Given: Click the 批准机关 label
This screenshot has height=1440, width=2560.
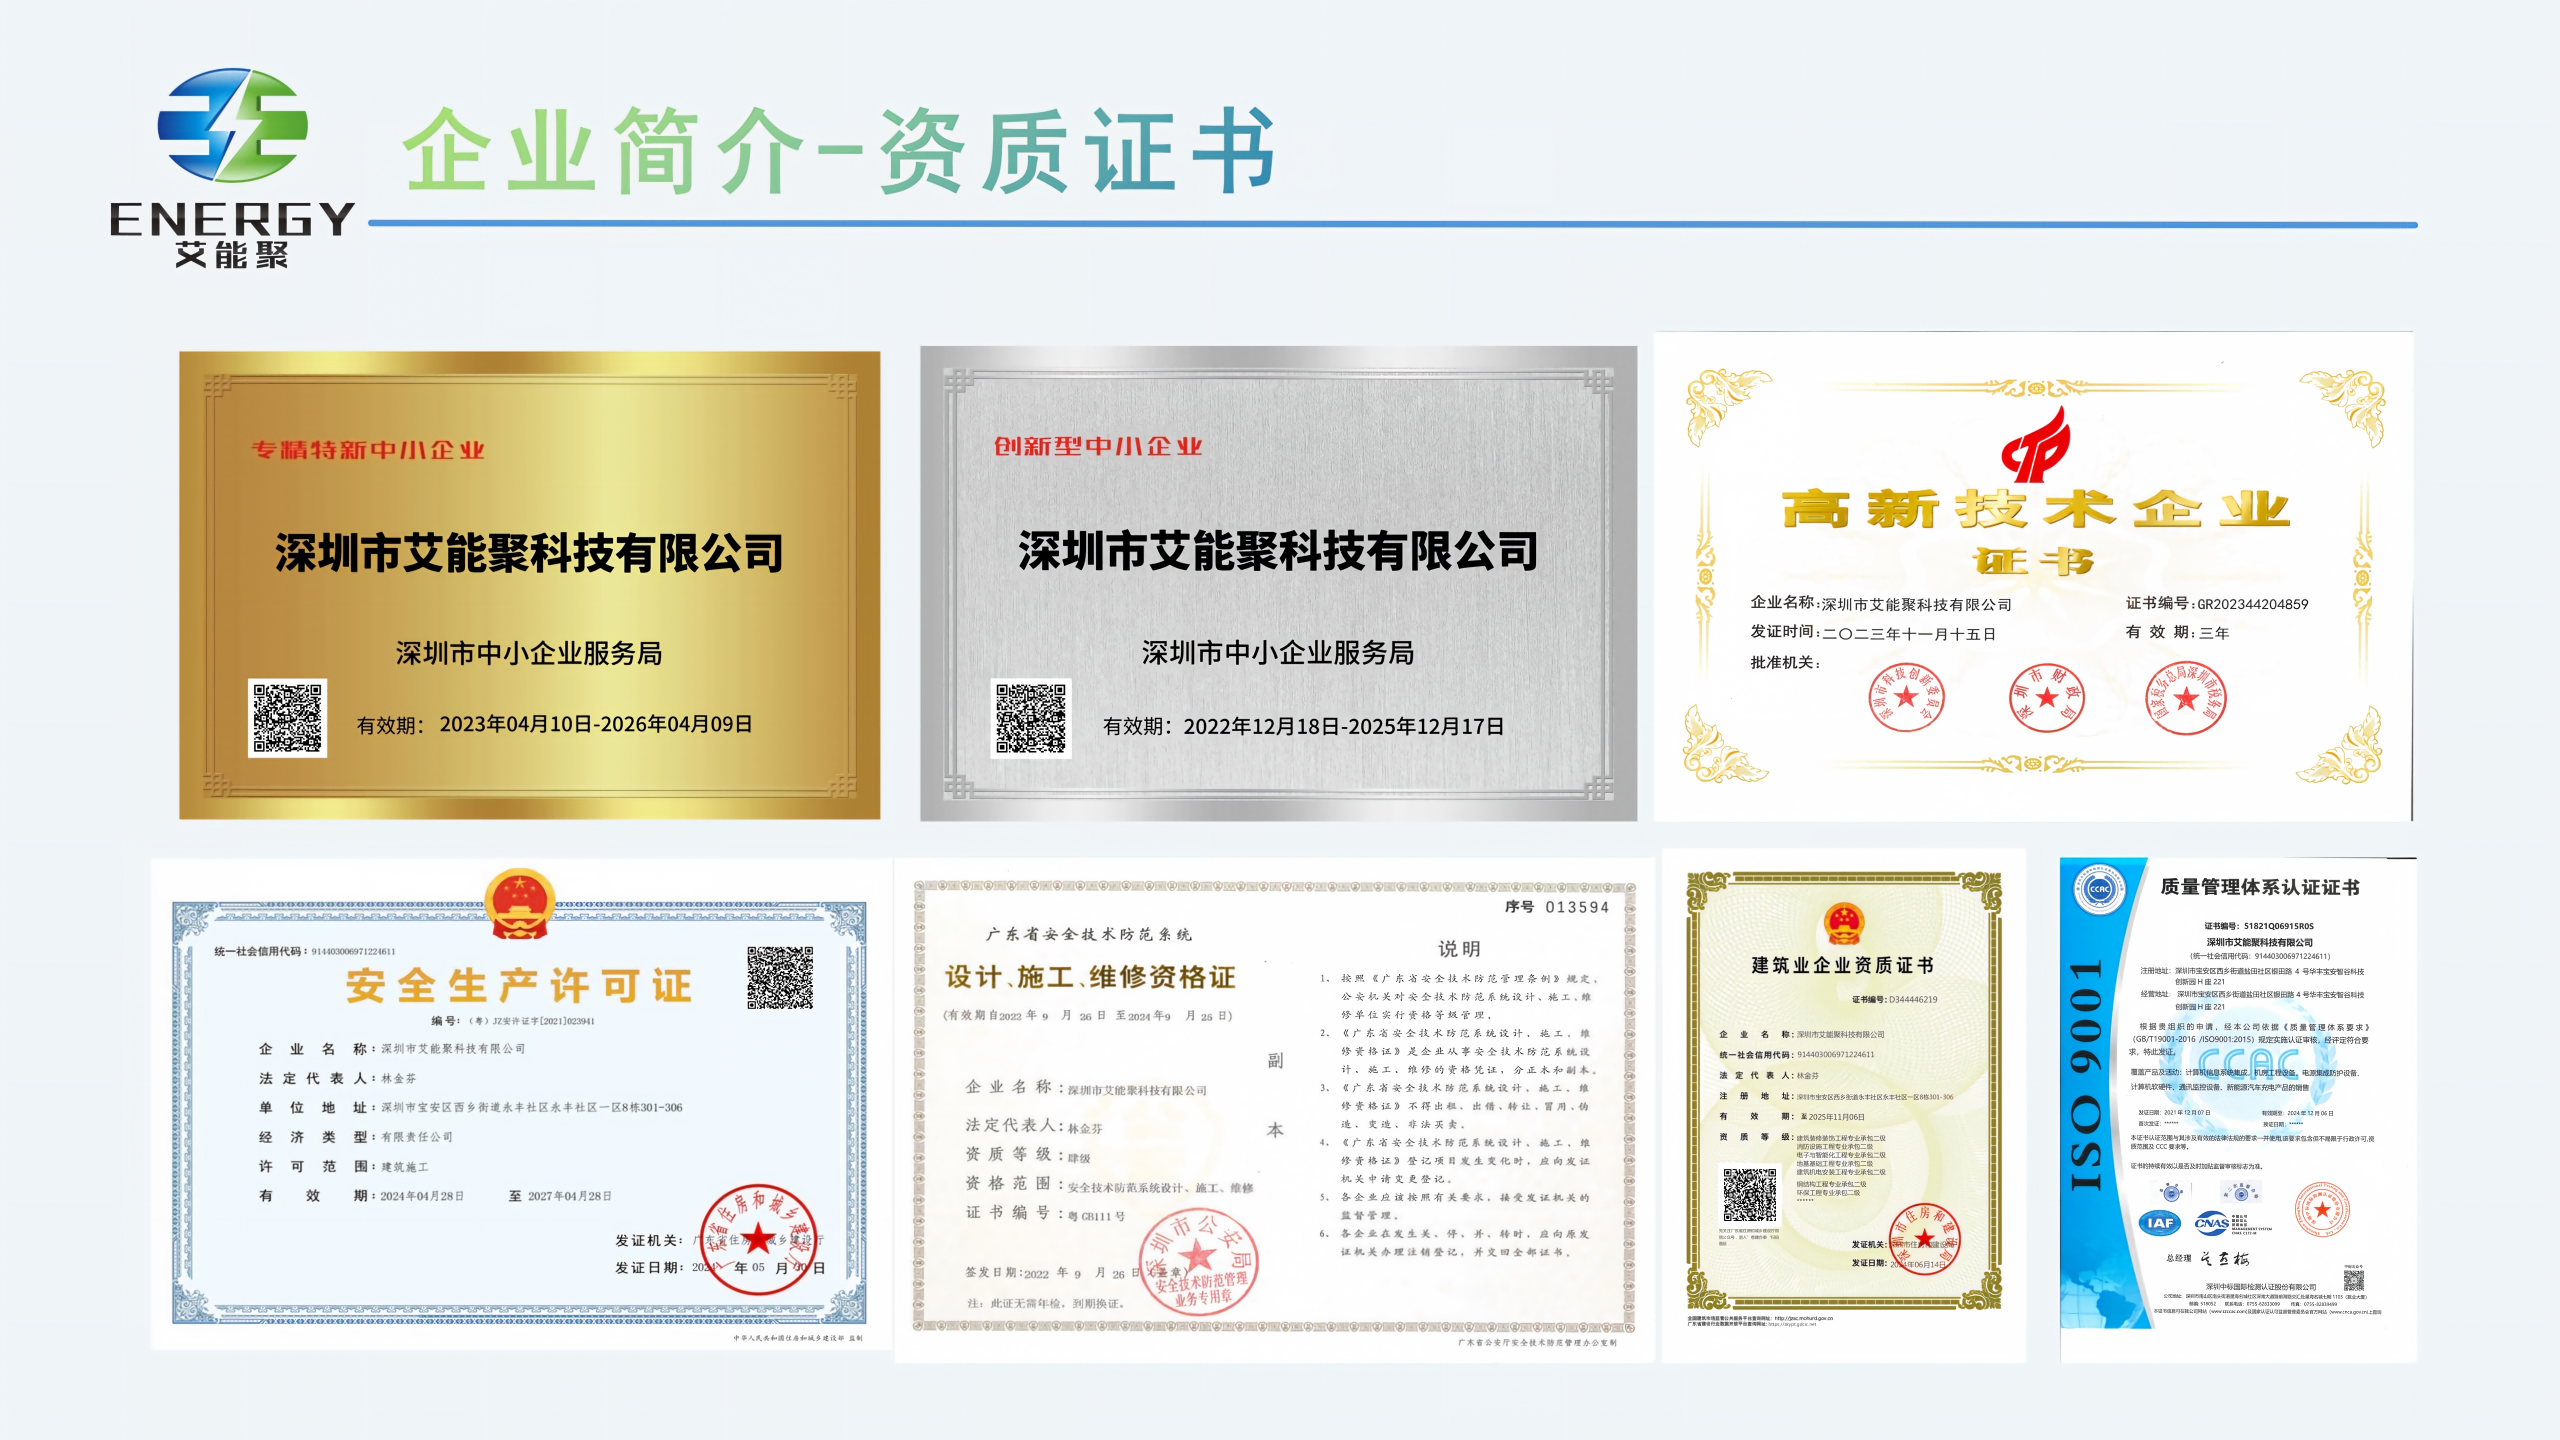Looking at the screenshot, I should click(1785, 662).
